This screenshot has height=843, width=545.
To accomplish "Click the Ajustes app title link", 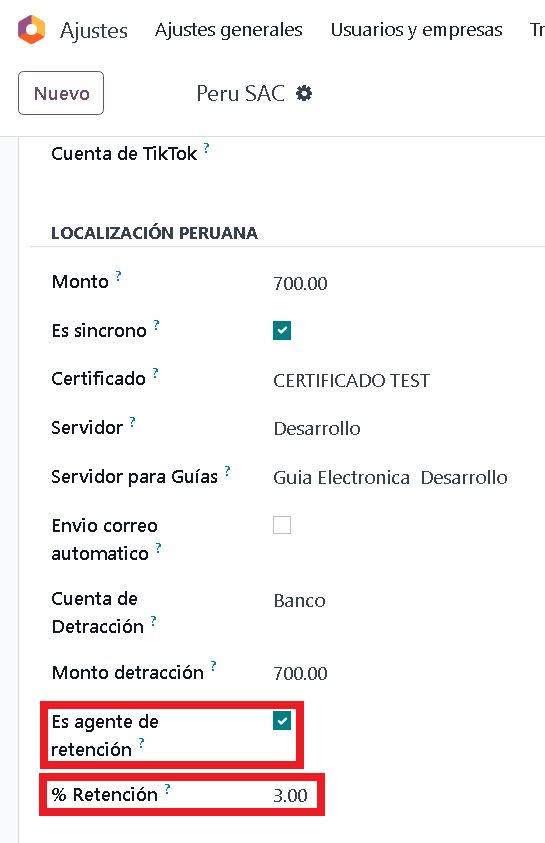I will tap(94, 31).
